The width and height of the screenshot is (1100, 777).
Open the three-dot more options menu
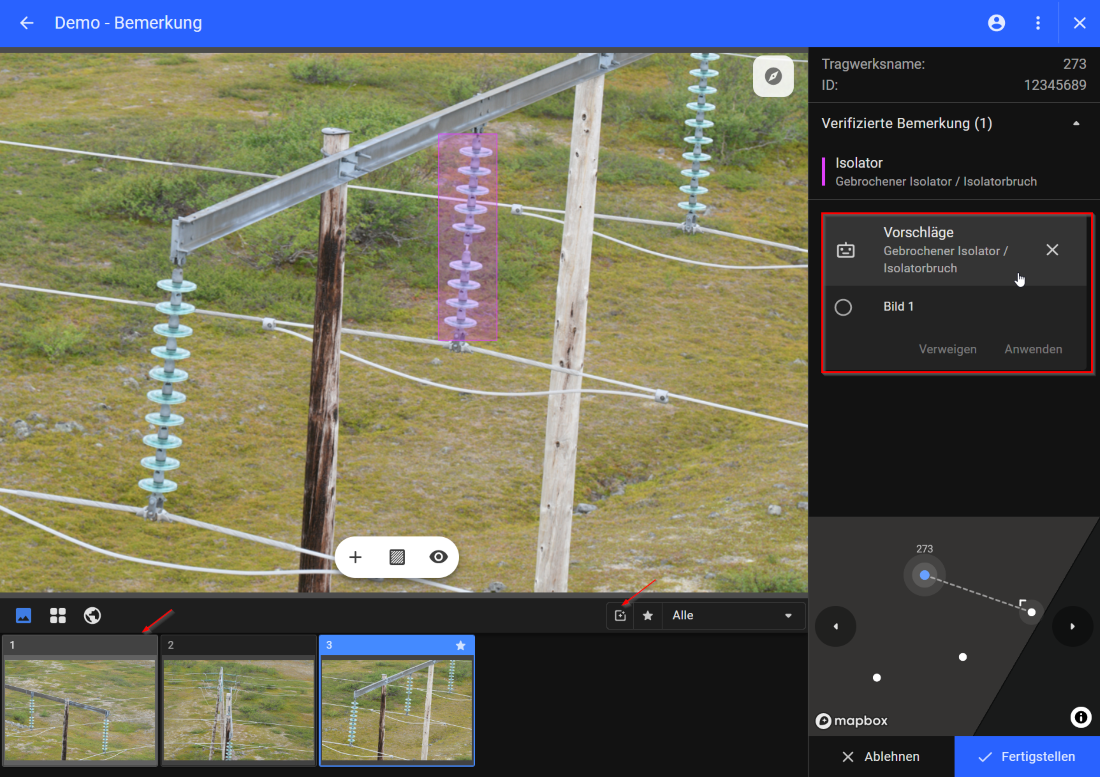[1038, 23]
